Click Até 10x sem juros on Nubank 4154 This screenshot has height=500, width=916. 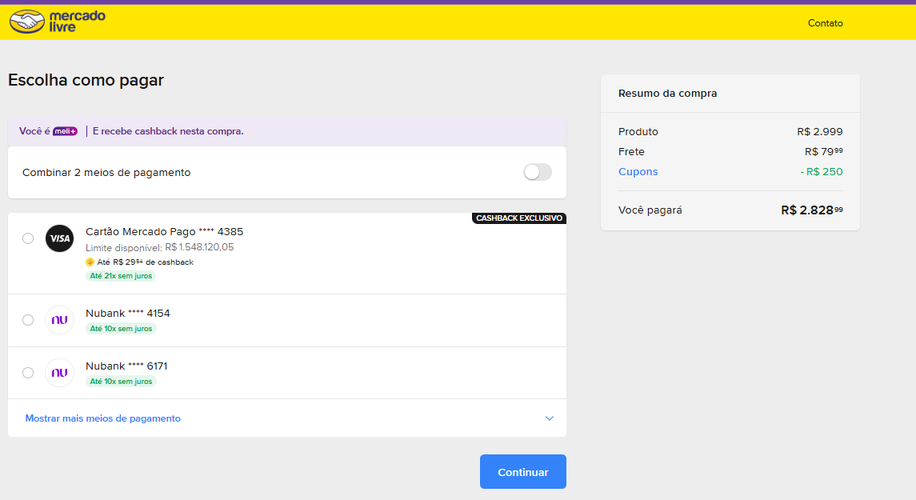[121, 329]
